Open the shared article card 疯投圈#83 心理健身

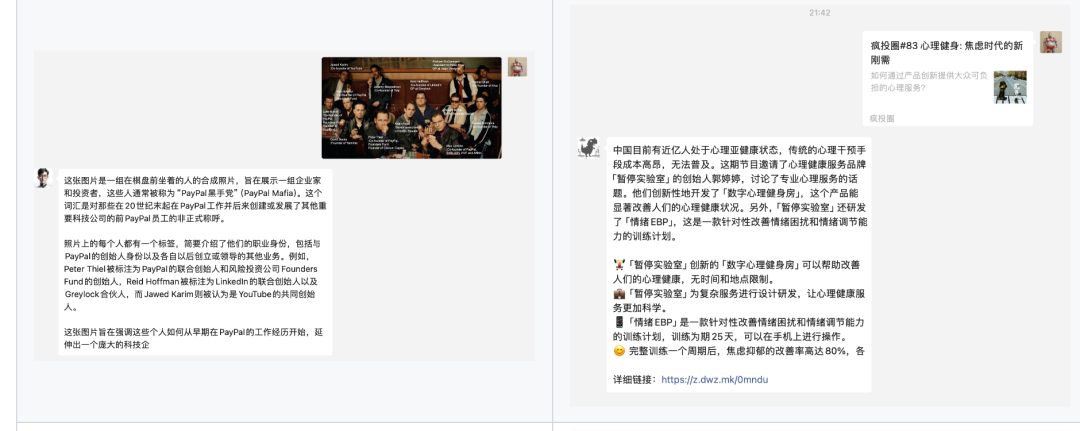click(948, 78)
